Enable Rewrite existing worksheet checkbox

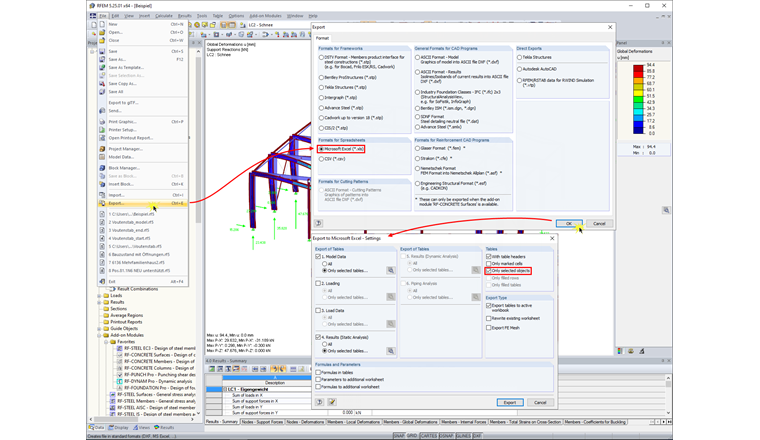[x=489, y=318]
